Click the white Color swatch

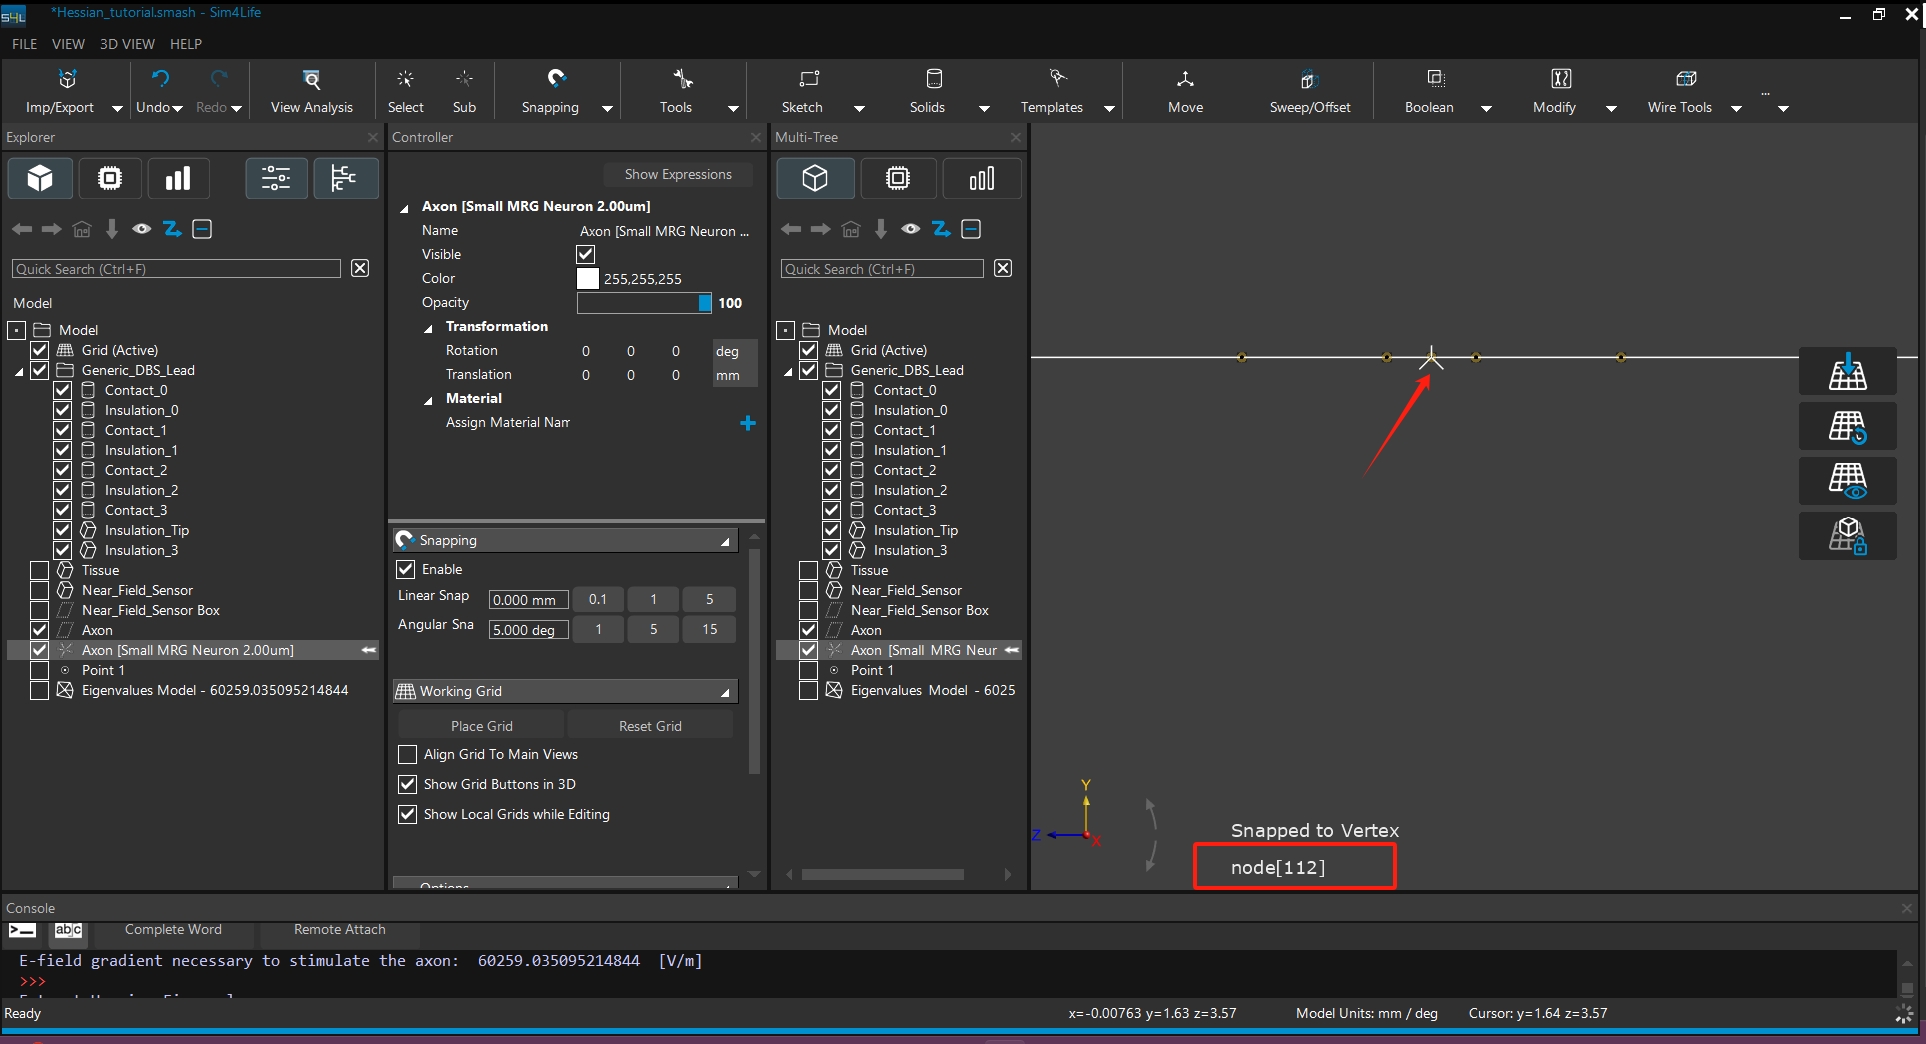588,279
